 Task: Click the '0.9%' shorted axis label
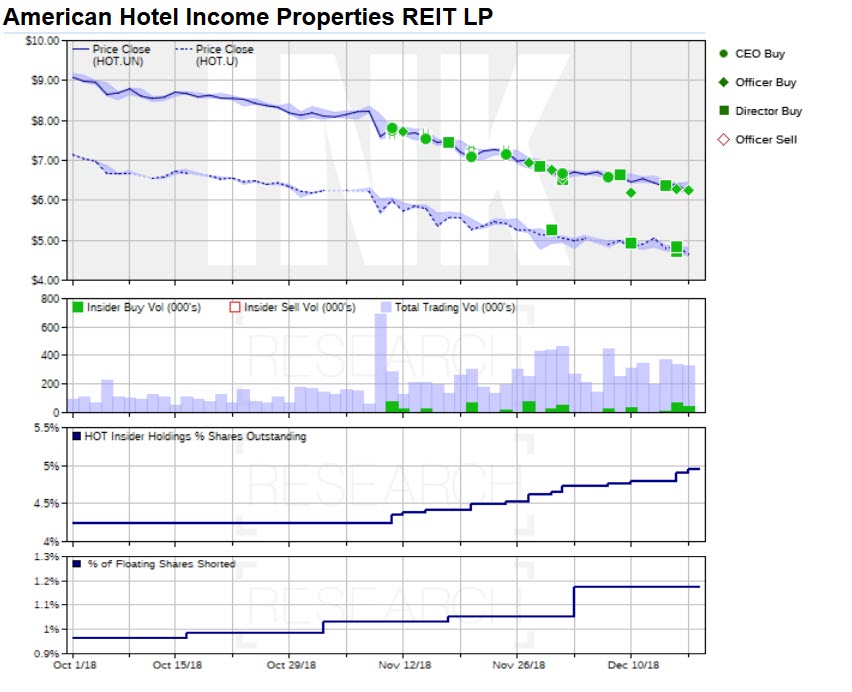[x=46, y=653]
